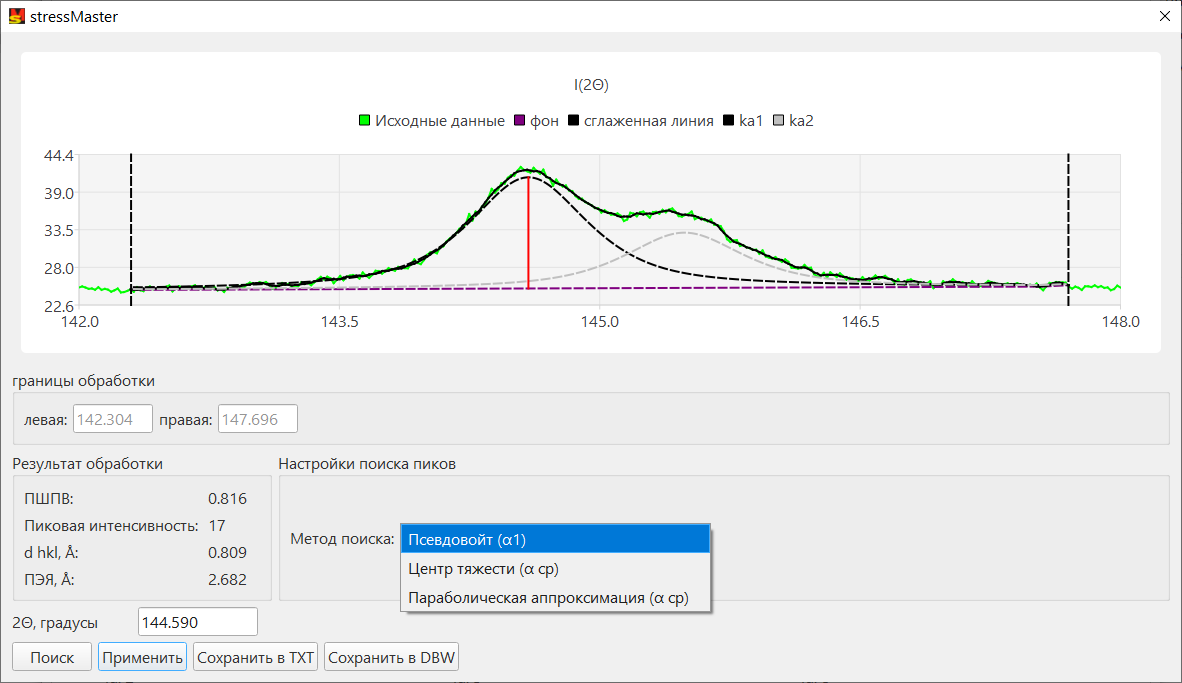Image resolution: width=1182 pixels, height=683 pixels.
Task: Click the stressMaster app icon in title bar
Action: point(16,16)
